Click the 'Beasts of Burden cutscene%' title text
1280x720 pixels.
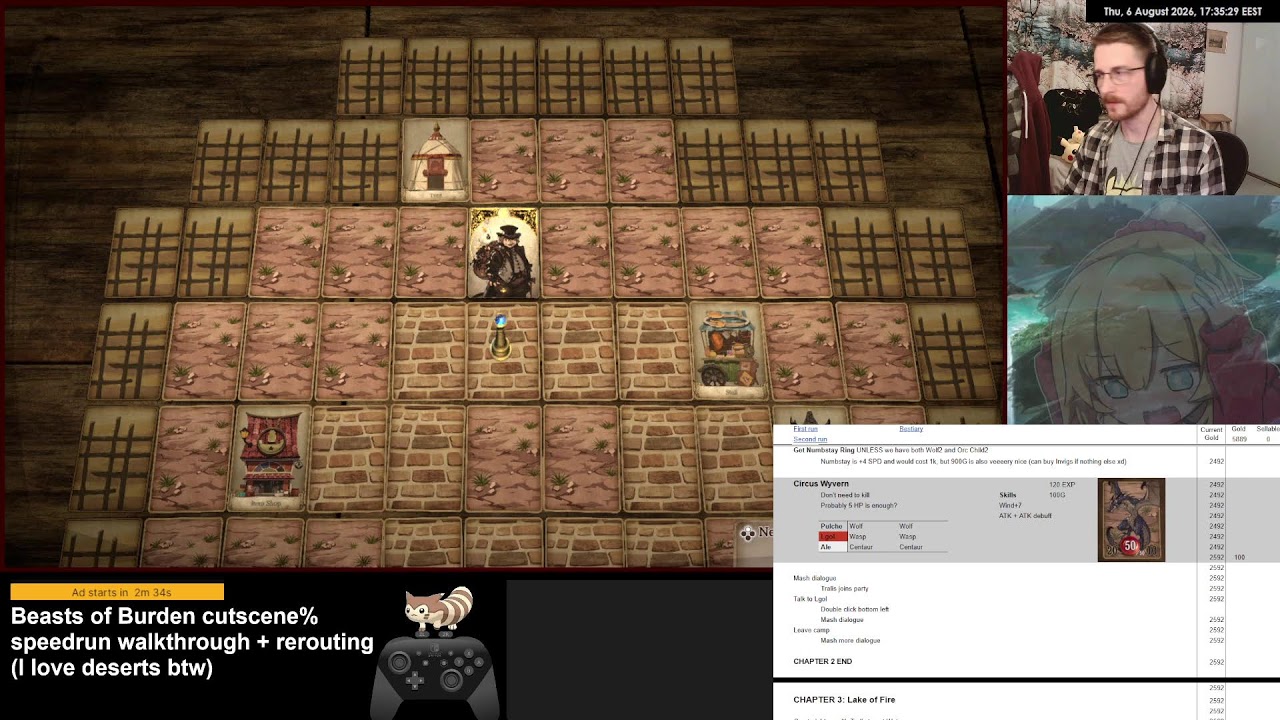coord(164,616)
